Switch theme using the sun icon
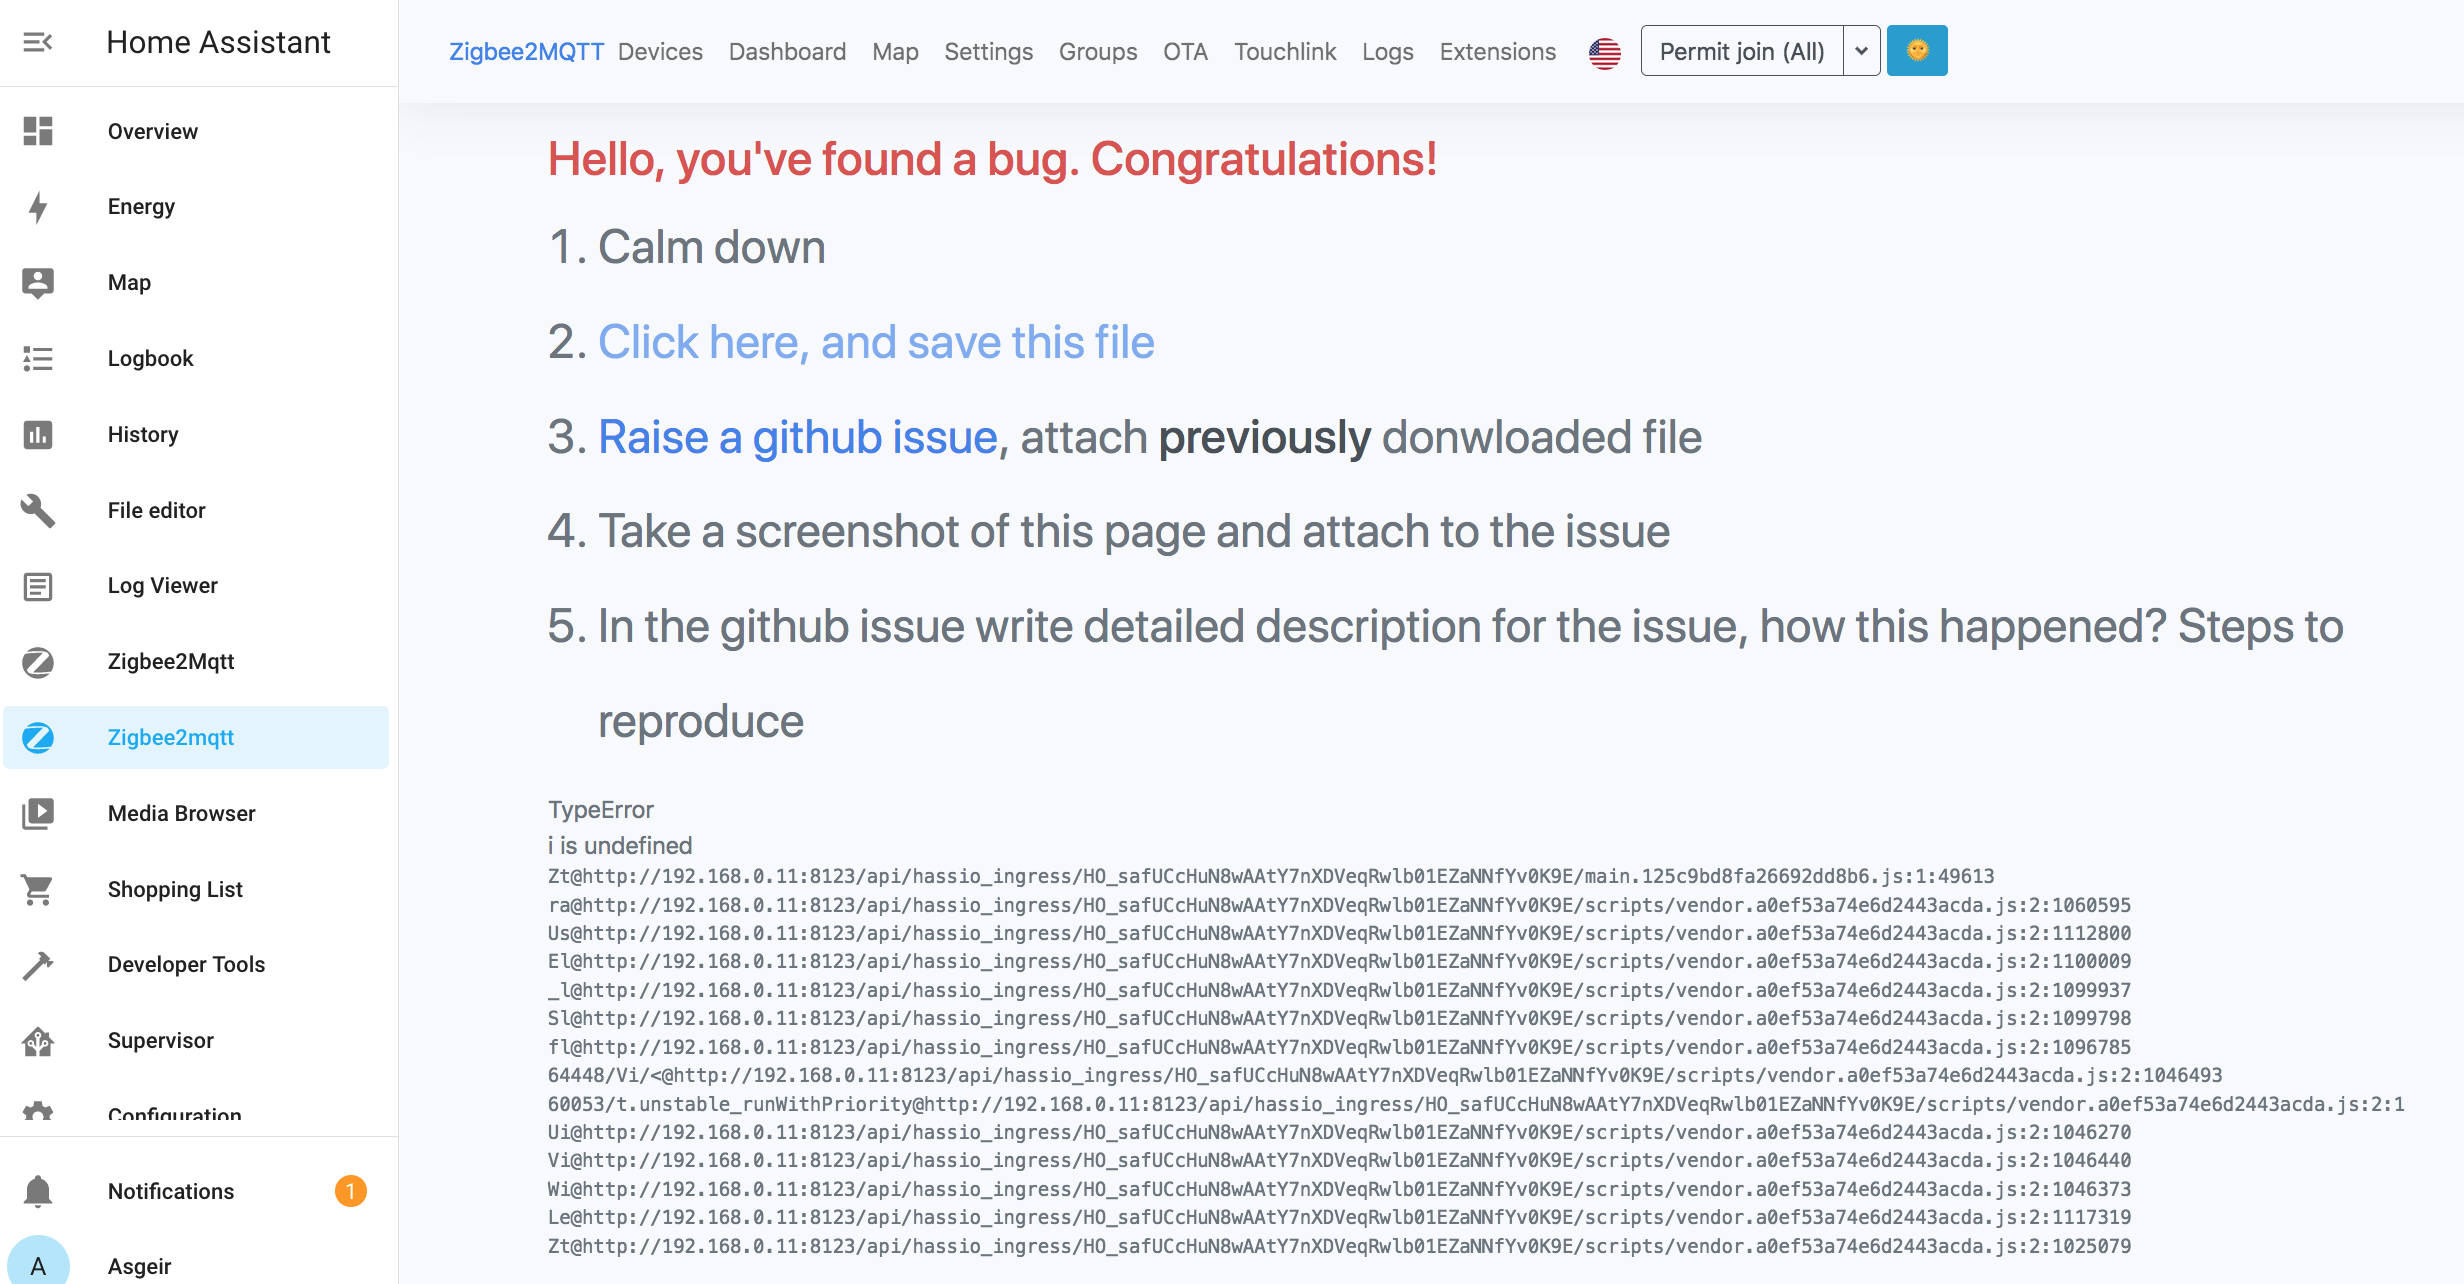The height and width of the screenshot is (1284, 2464). 1916,49
